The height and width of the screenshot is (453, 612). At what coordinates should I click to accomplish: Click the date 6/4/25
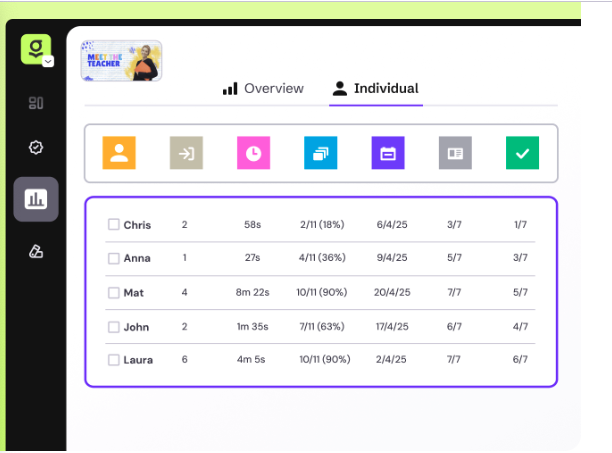tap(392, 224)
